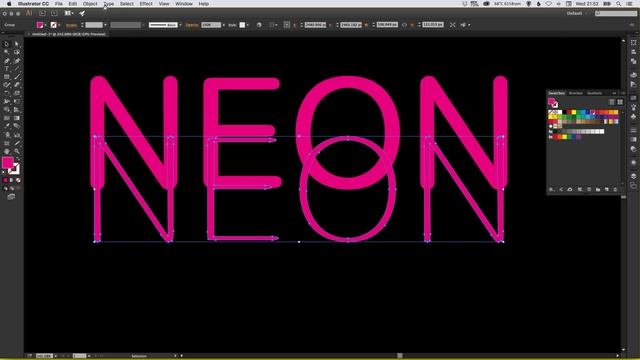This screenshot has height=360, width=640.
Task: Select the Hand tool
Action: tap(7, 151)
